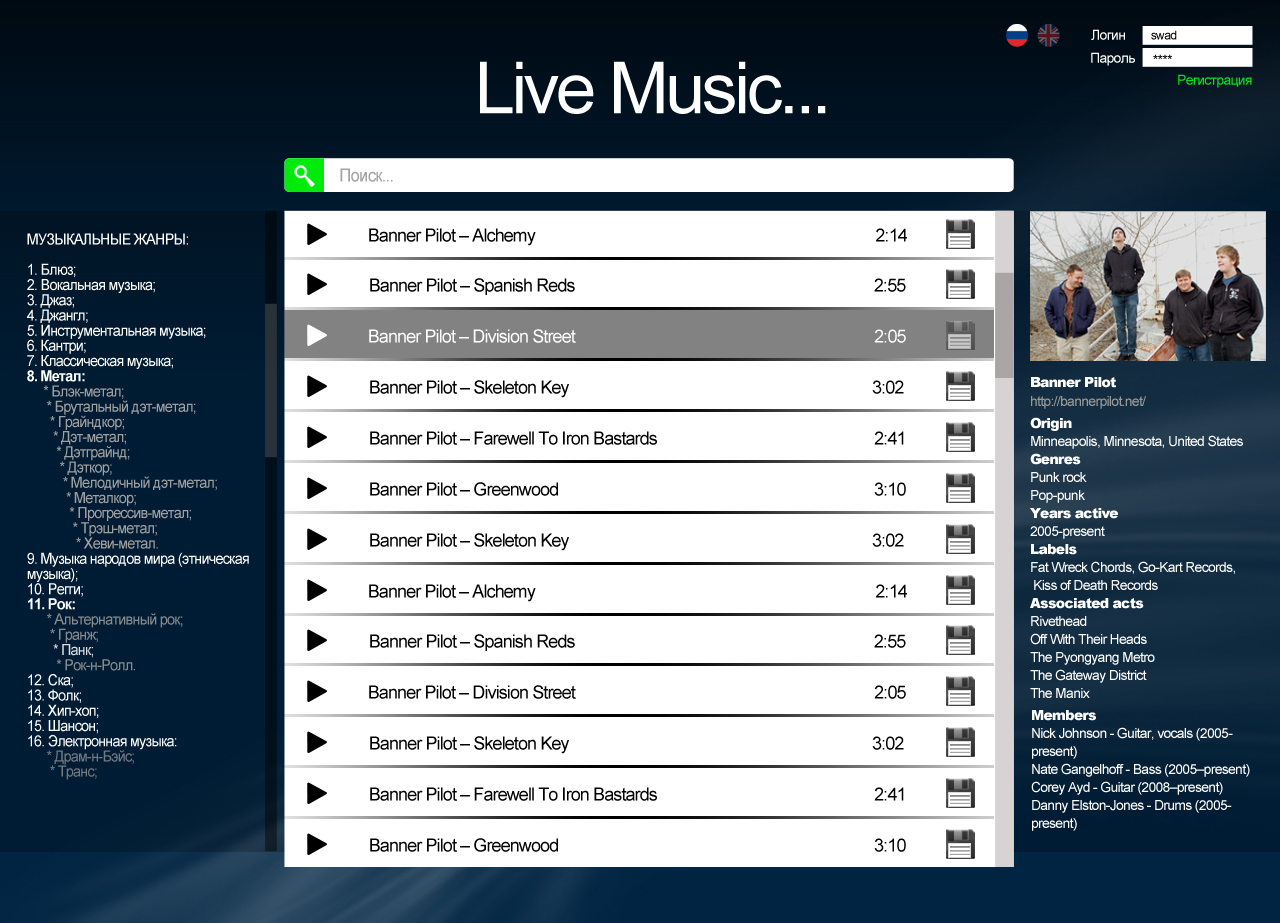Play the topmost Alchemy track in the list
The height and width of the screenshot is (923, 1280).
(x=317, y=235)
